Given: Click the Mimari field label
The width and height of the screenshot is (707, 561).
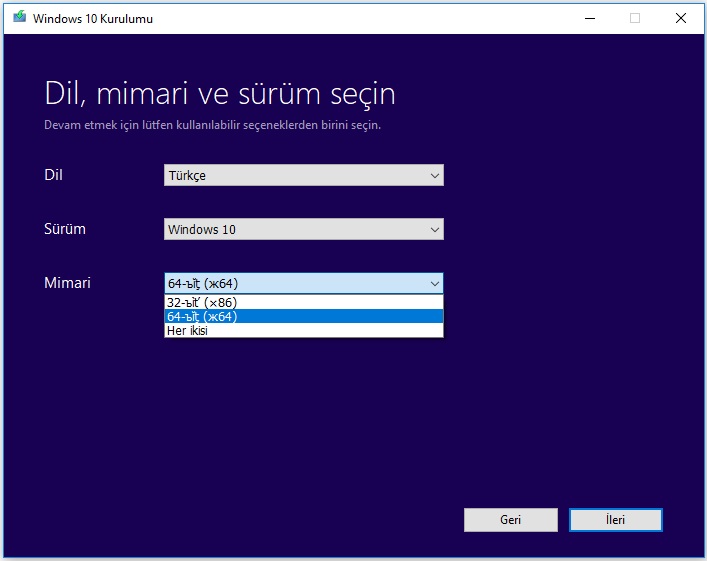Looking at the screenshot, I should [x=67, y=283].
